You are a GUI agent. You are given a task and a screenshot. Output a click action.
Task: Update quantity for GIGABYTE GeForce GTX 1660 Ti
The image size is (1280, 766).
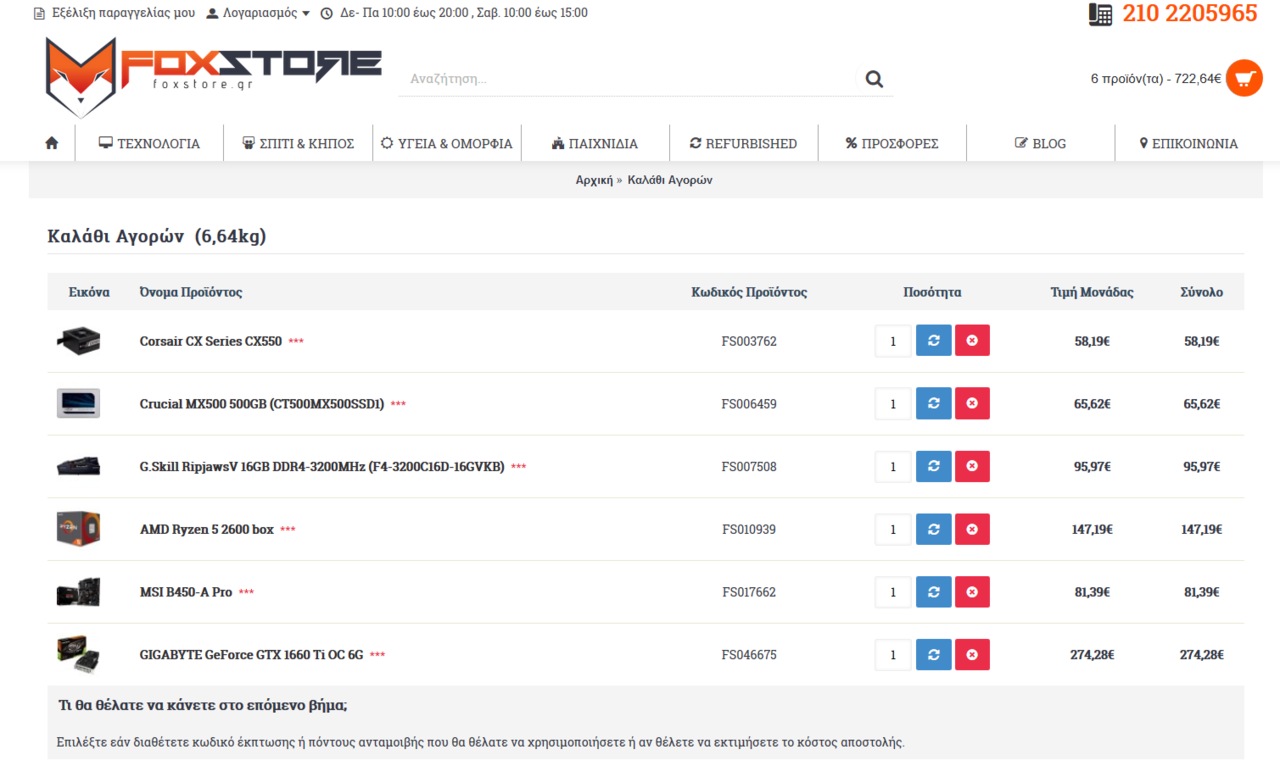click(x=934, y=655)
